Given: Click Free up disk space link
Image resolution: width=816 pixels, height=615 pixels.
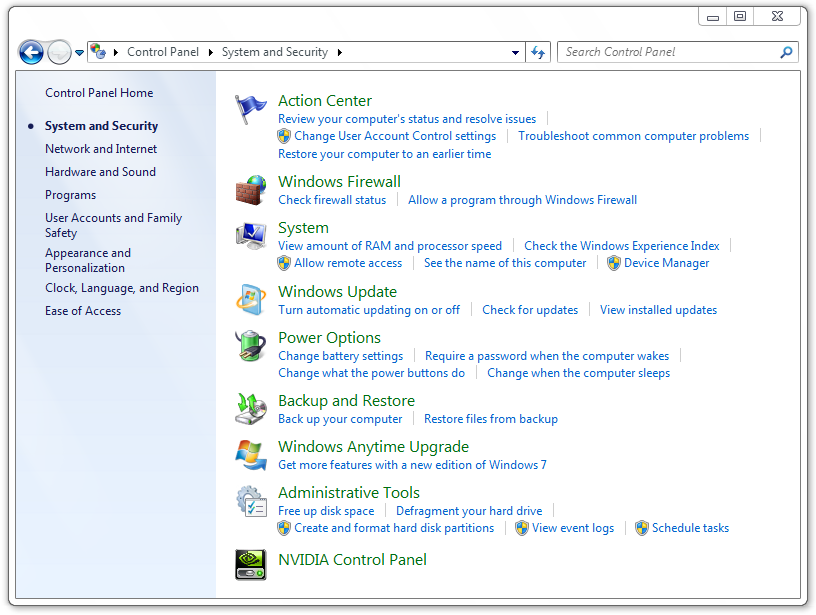Looking at the screenshot, I should (x=326, y=511).
